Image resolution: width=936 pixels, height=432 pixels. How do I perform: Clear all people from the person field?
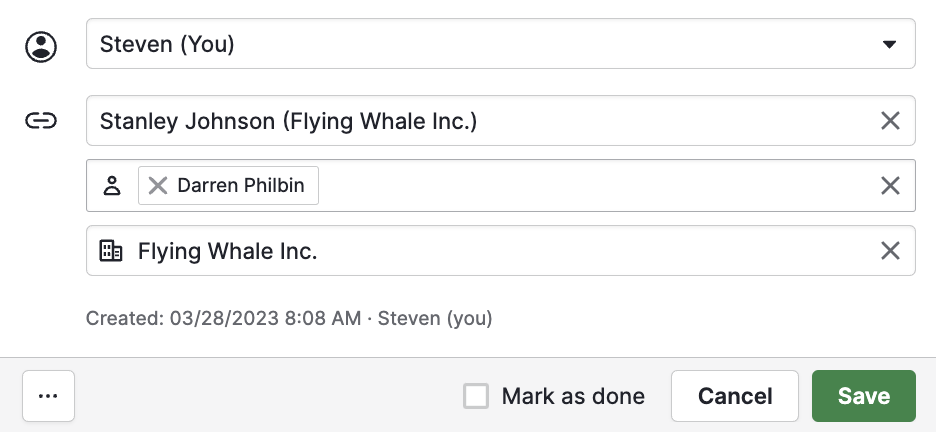(890, 186)
